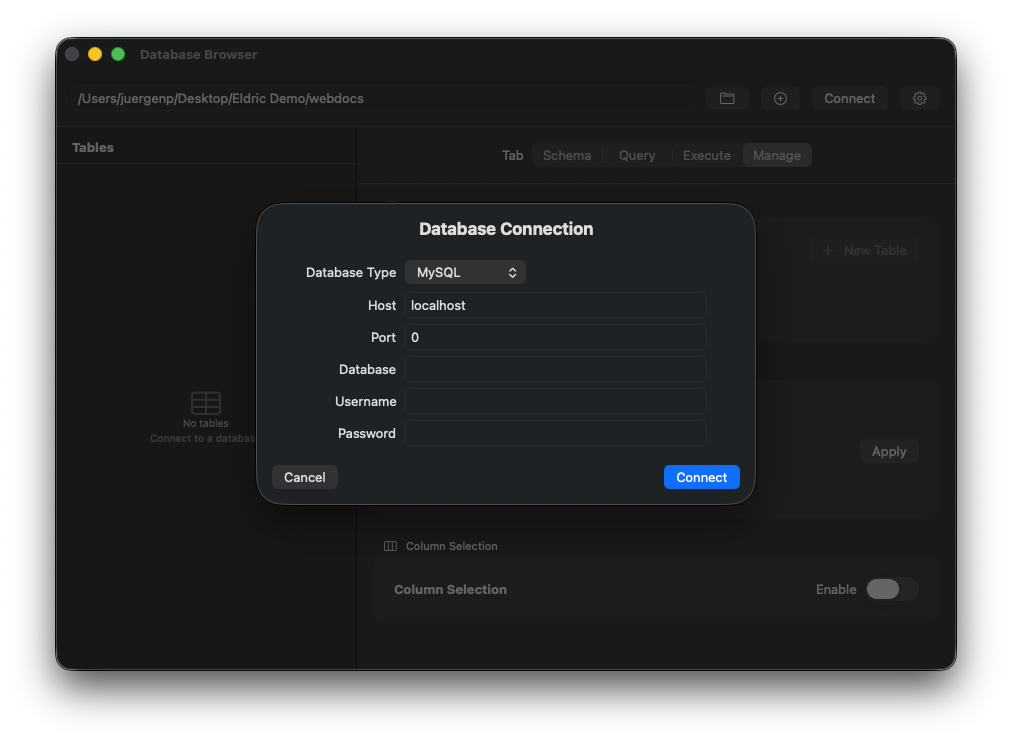Click the Host field showing localhost

(x=556, y=305)
